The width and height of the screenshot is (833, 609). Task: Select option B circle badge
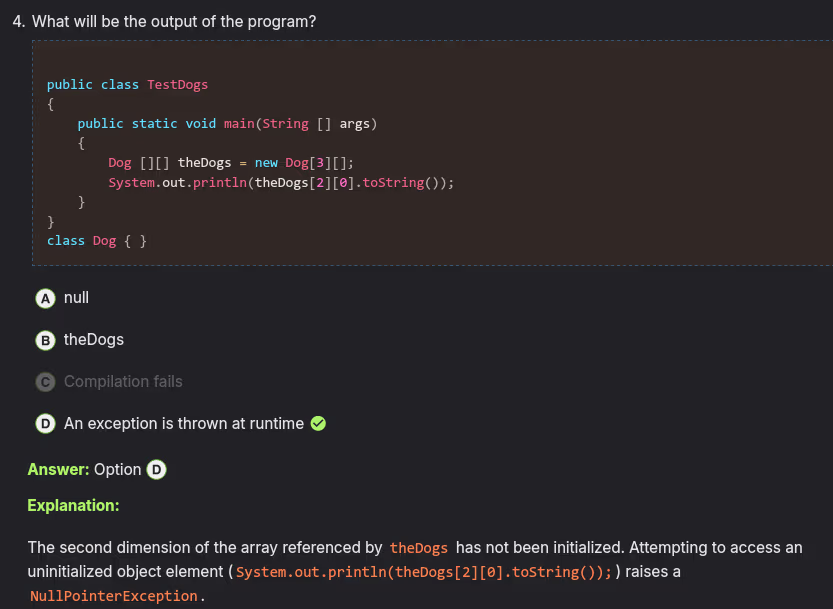(x=45, y=340)
